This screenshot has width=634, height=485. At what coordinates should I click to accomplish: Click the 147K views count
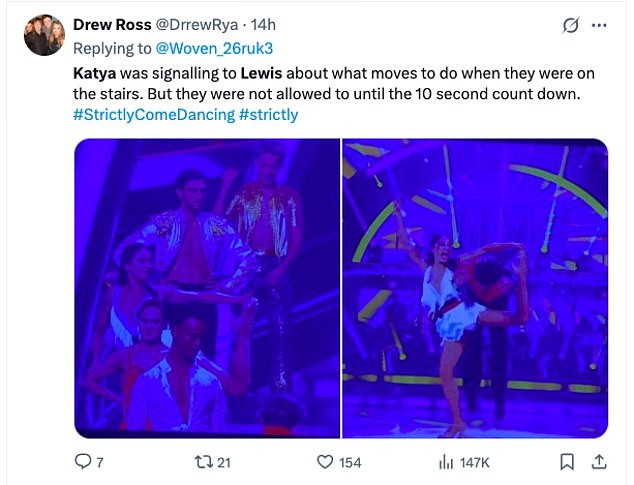475,462
